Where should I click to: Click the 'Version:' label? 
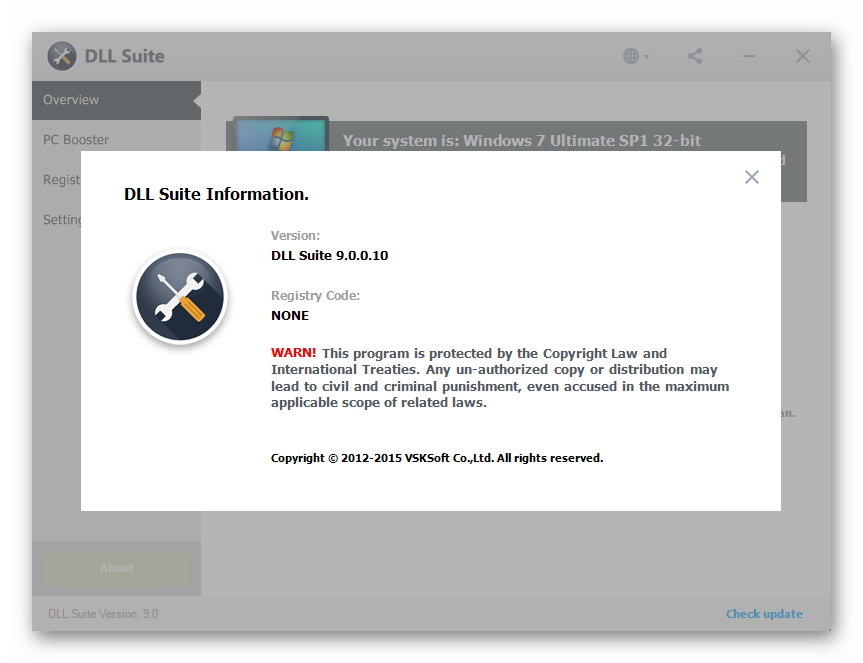point(296,235)
